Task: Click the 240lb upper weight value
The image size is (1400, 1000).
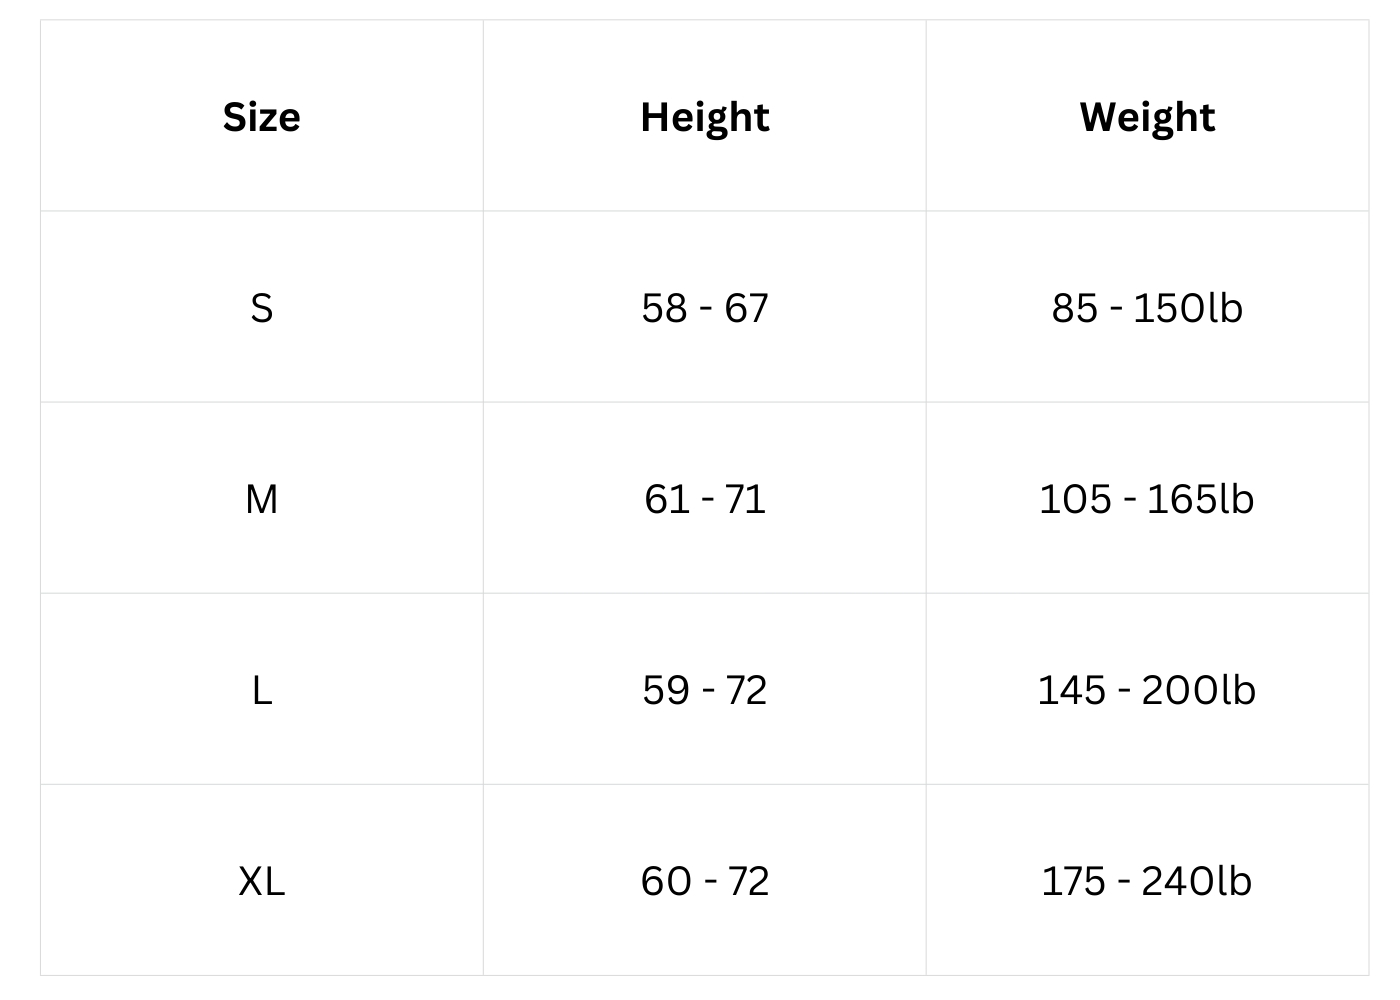Action: [1196, 881]
